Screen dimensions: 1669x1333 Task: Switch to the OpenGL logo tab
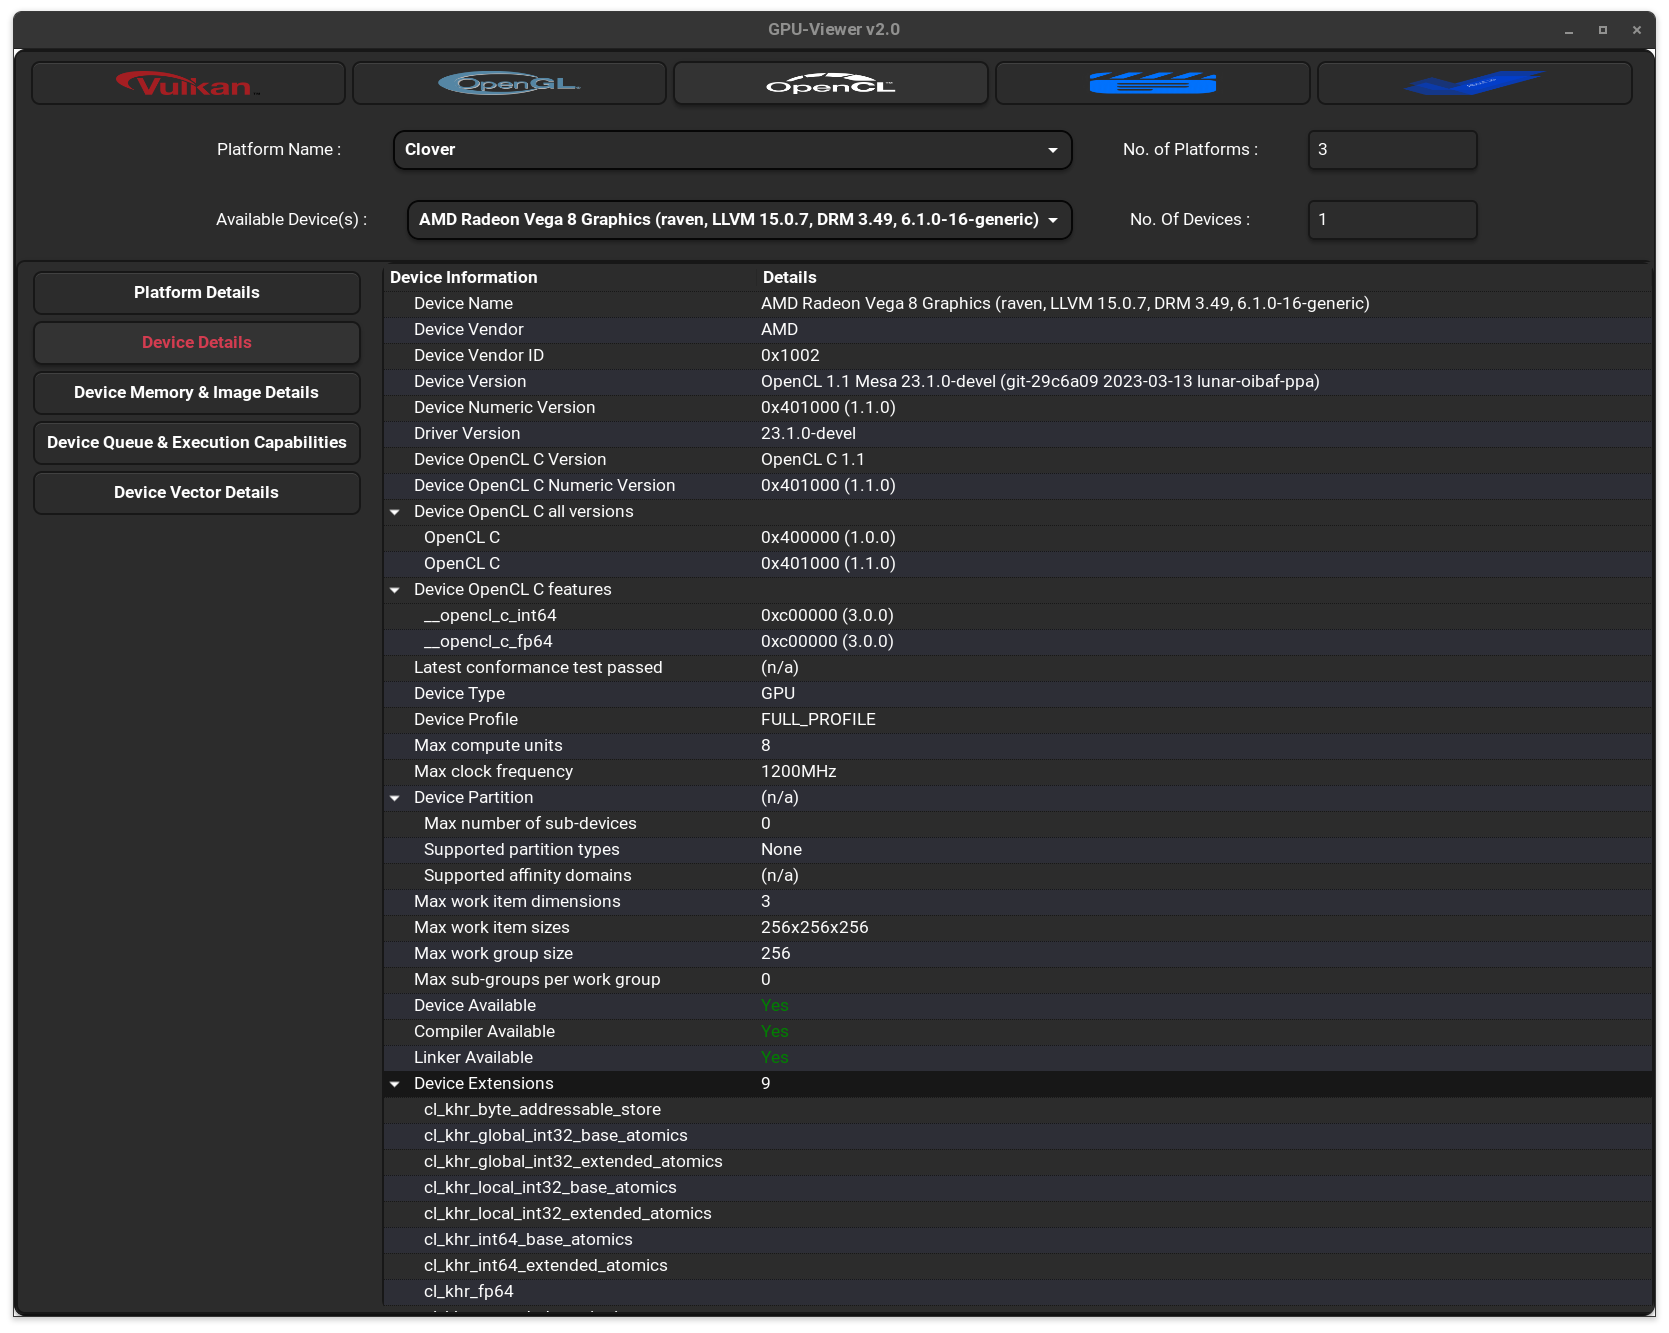click(509, 84)
